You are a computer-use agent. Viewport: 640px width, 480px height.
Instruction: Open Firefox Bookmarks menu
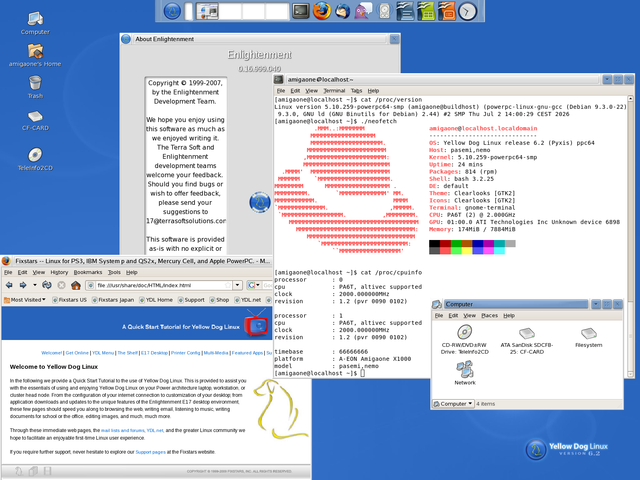(88, 272)
